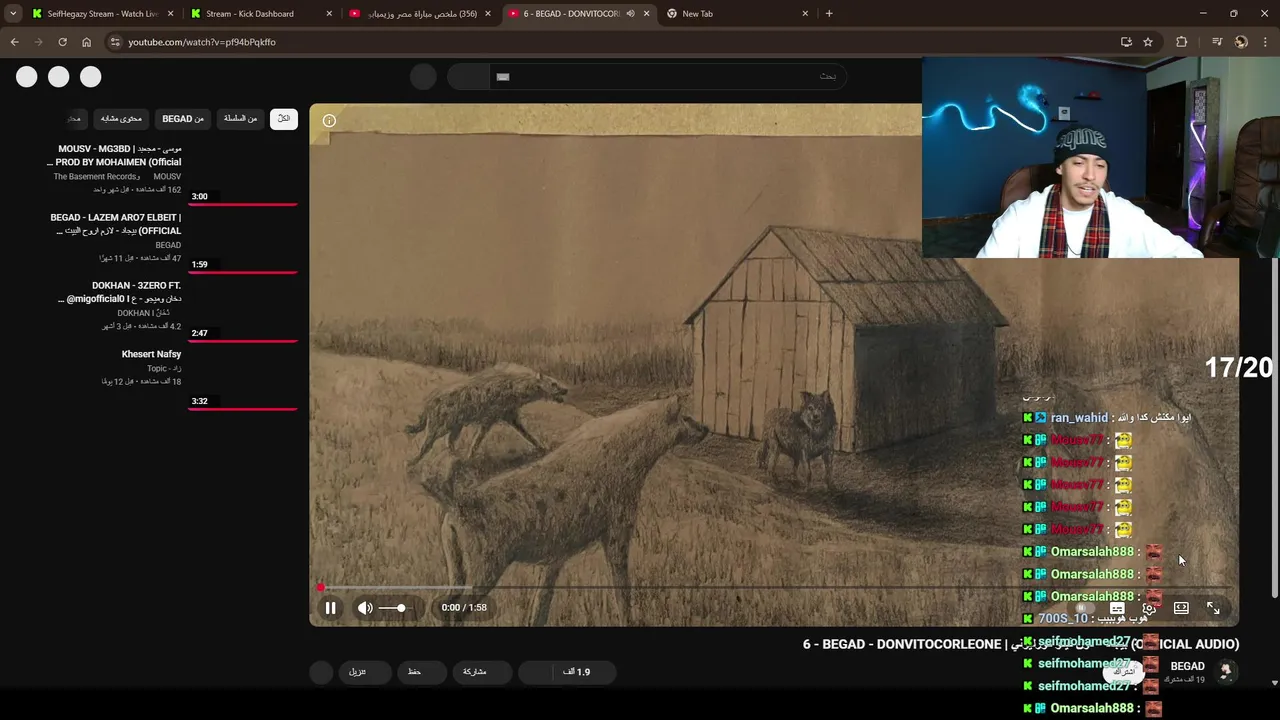The image size is (1280, 720).
Task: Select the 'محتوى مشابه' filter chip
Action: (121, 119)
